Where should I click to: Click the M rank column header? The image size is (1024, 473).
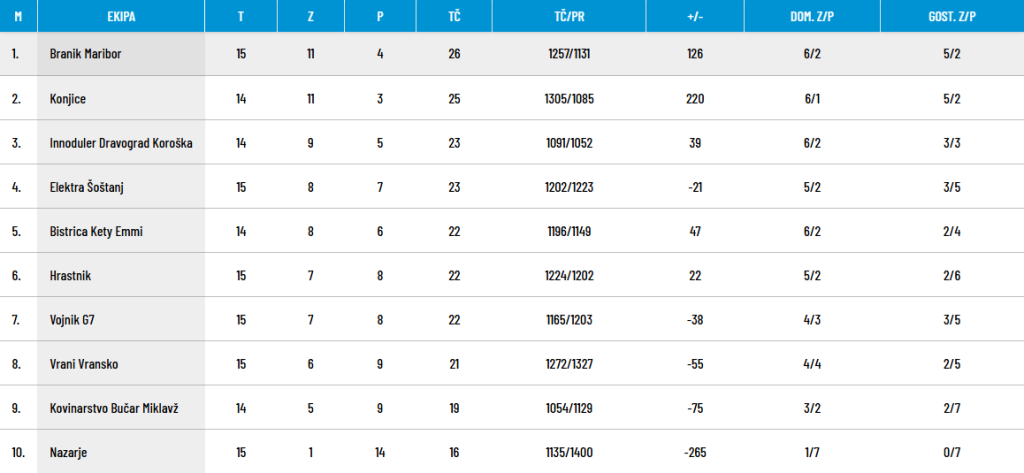click(x=19, y=17)
